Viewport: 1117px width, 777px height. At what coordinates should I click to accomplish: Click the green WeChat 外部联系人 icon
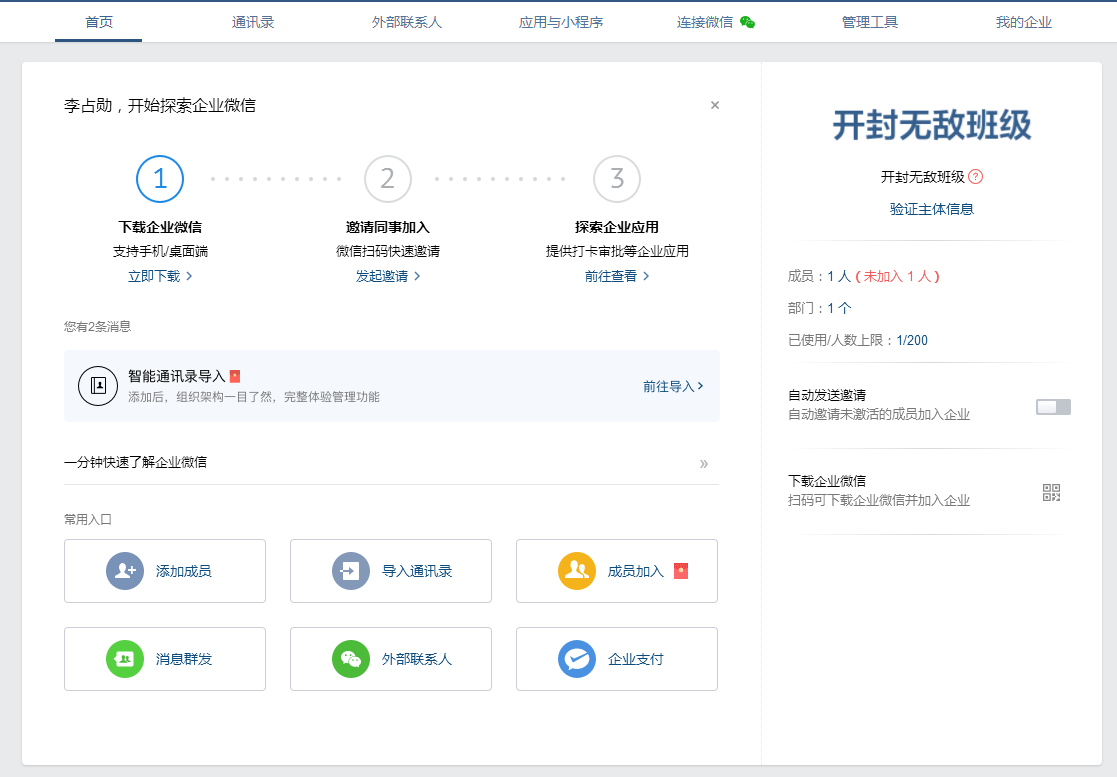pos(350,659)
